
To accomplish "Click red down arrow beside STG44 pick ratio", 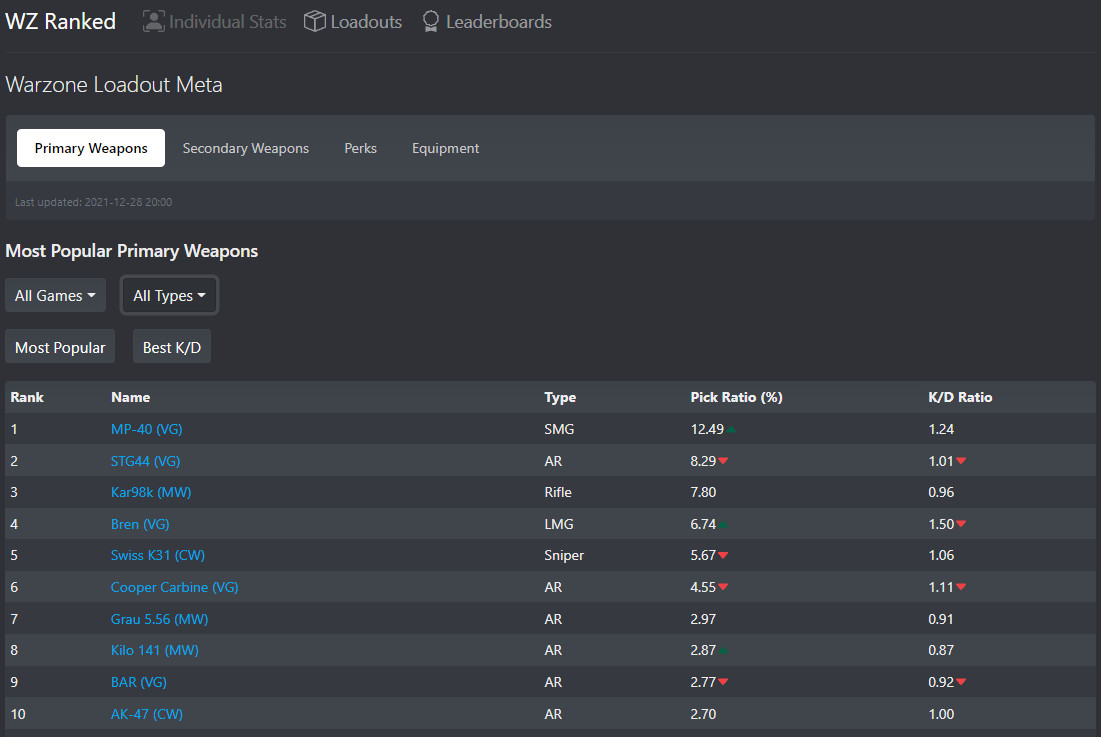I will (x=723, y=461).
